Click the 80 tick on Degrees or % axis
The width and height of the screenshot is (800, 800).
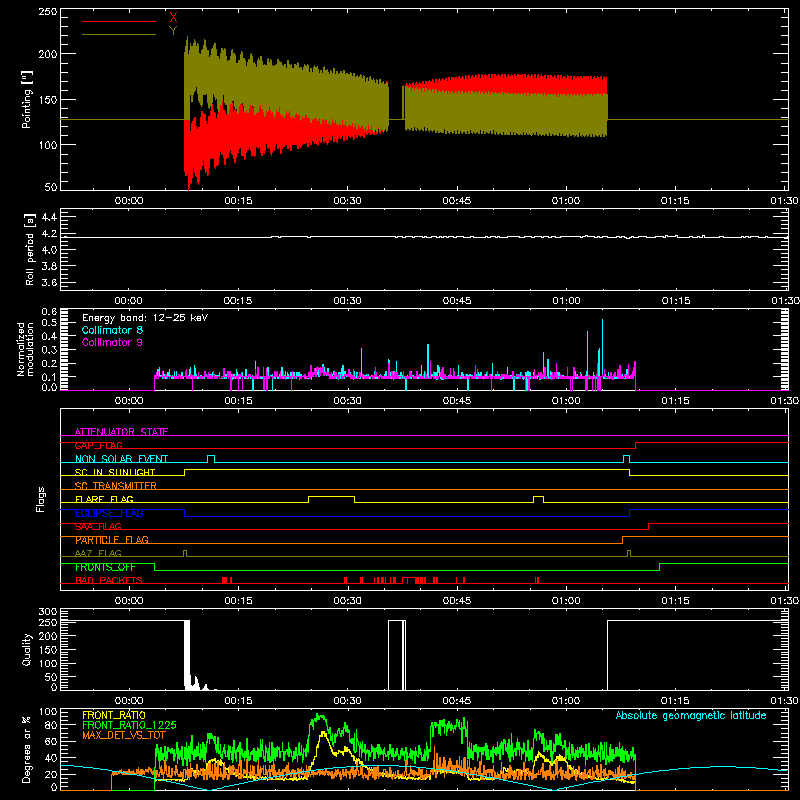point(51,725)
